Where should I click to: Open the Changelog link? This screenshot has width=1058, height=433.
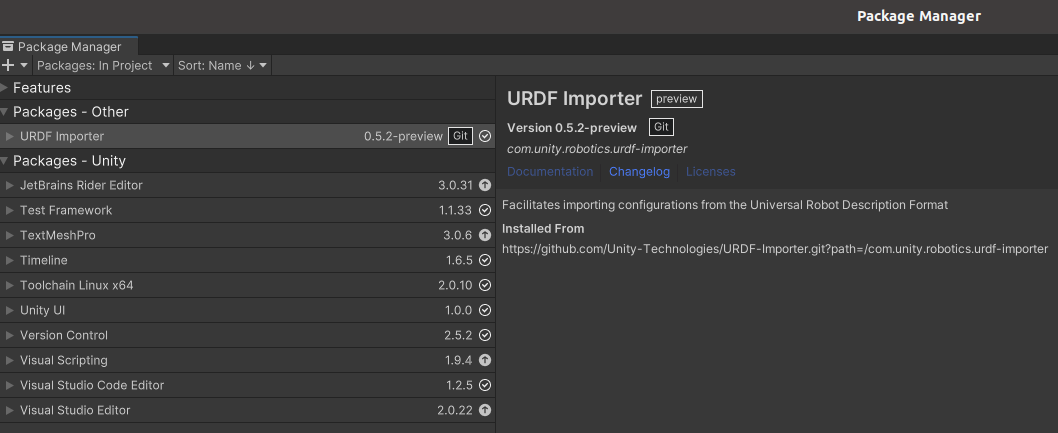[x=640, y=171]
